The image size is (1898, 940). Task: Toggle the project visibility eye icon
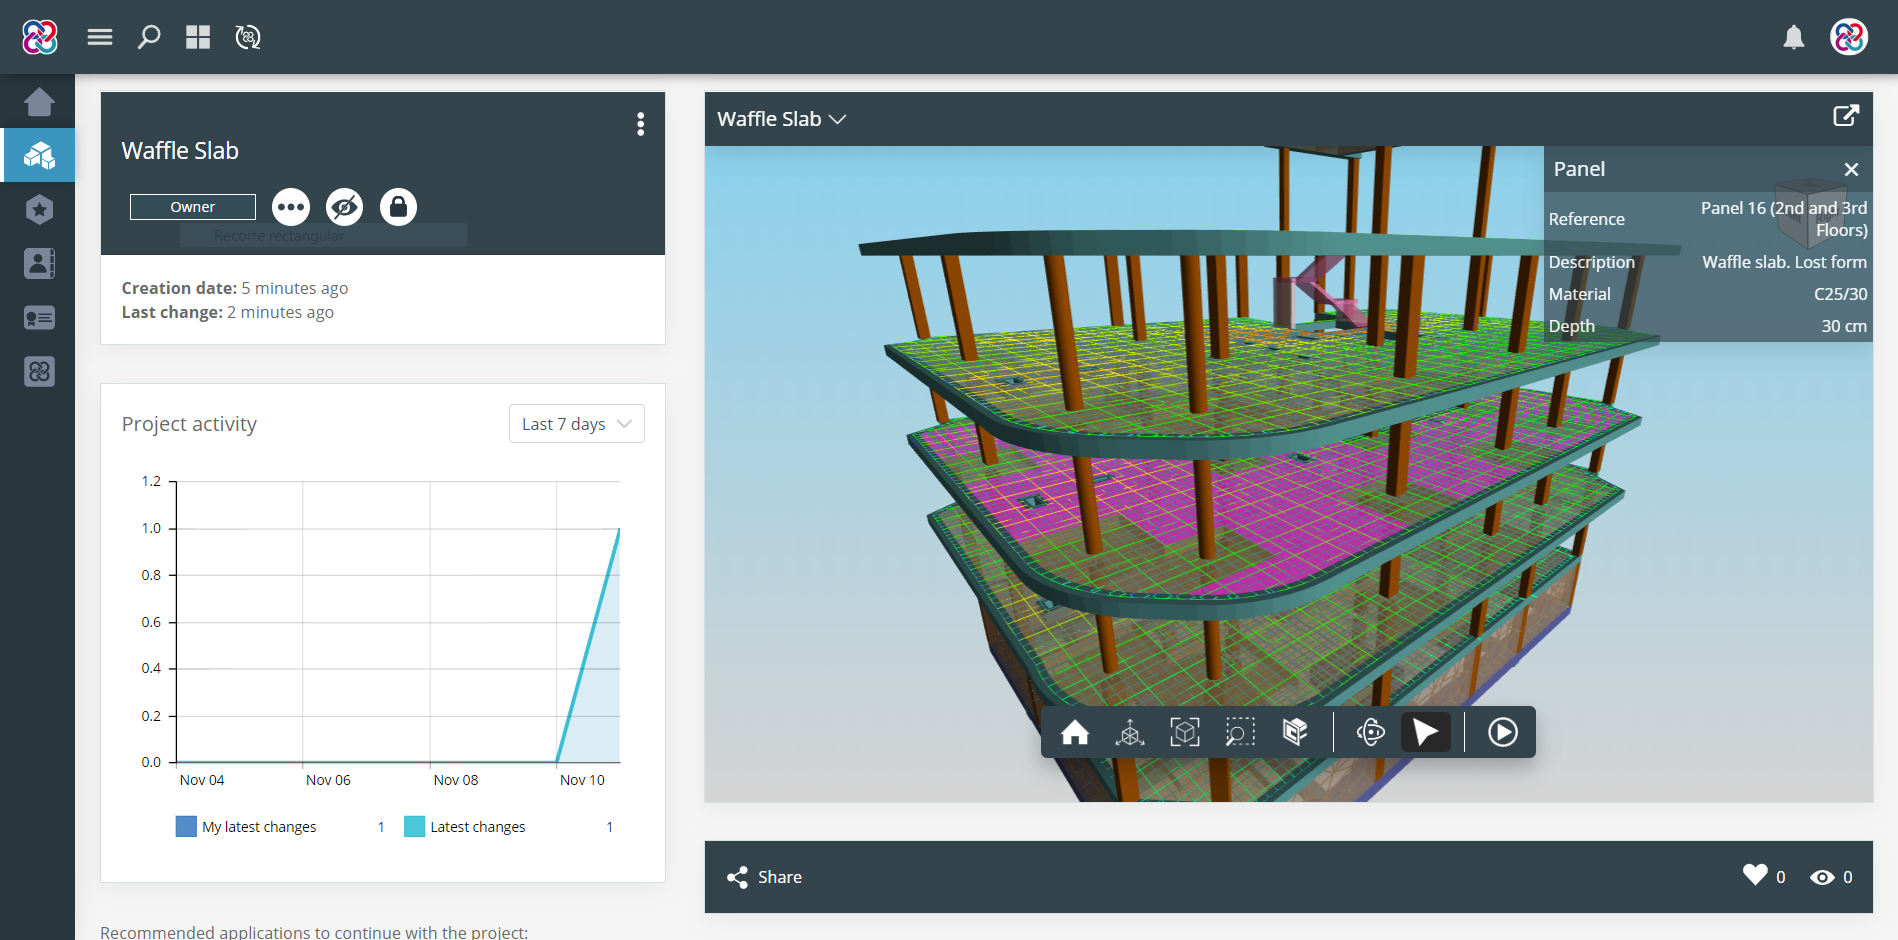point(344,207)
